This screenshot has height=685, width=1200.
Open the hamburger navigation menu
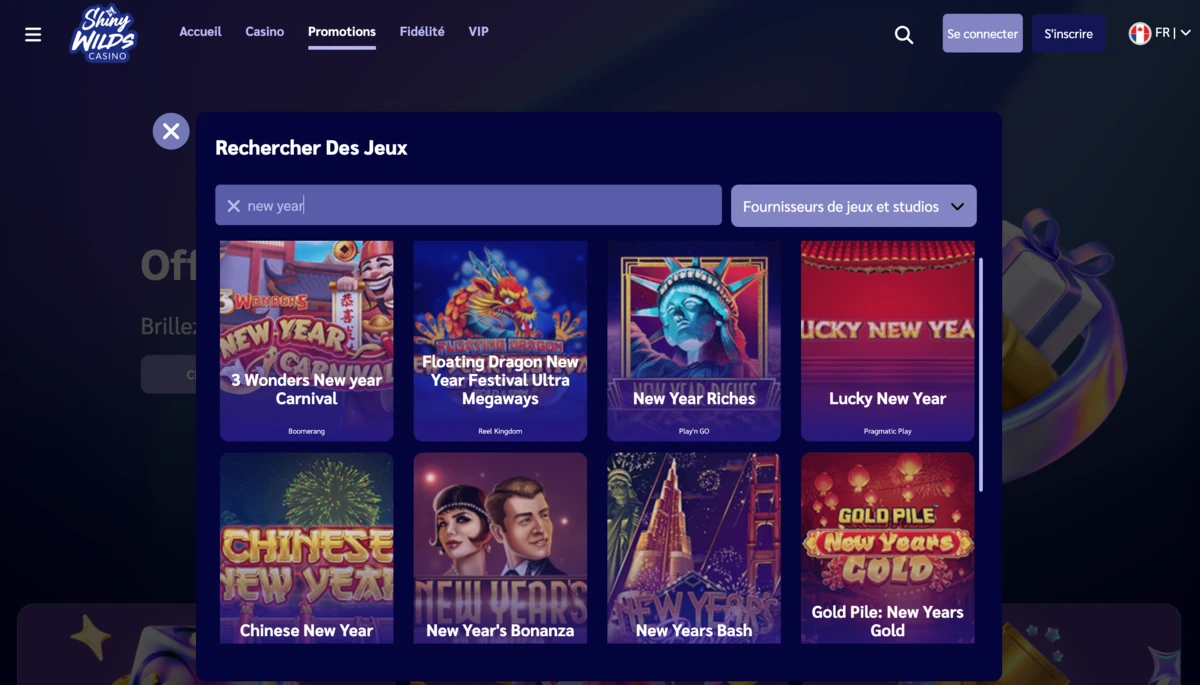(33, 33)
